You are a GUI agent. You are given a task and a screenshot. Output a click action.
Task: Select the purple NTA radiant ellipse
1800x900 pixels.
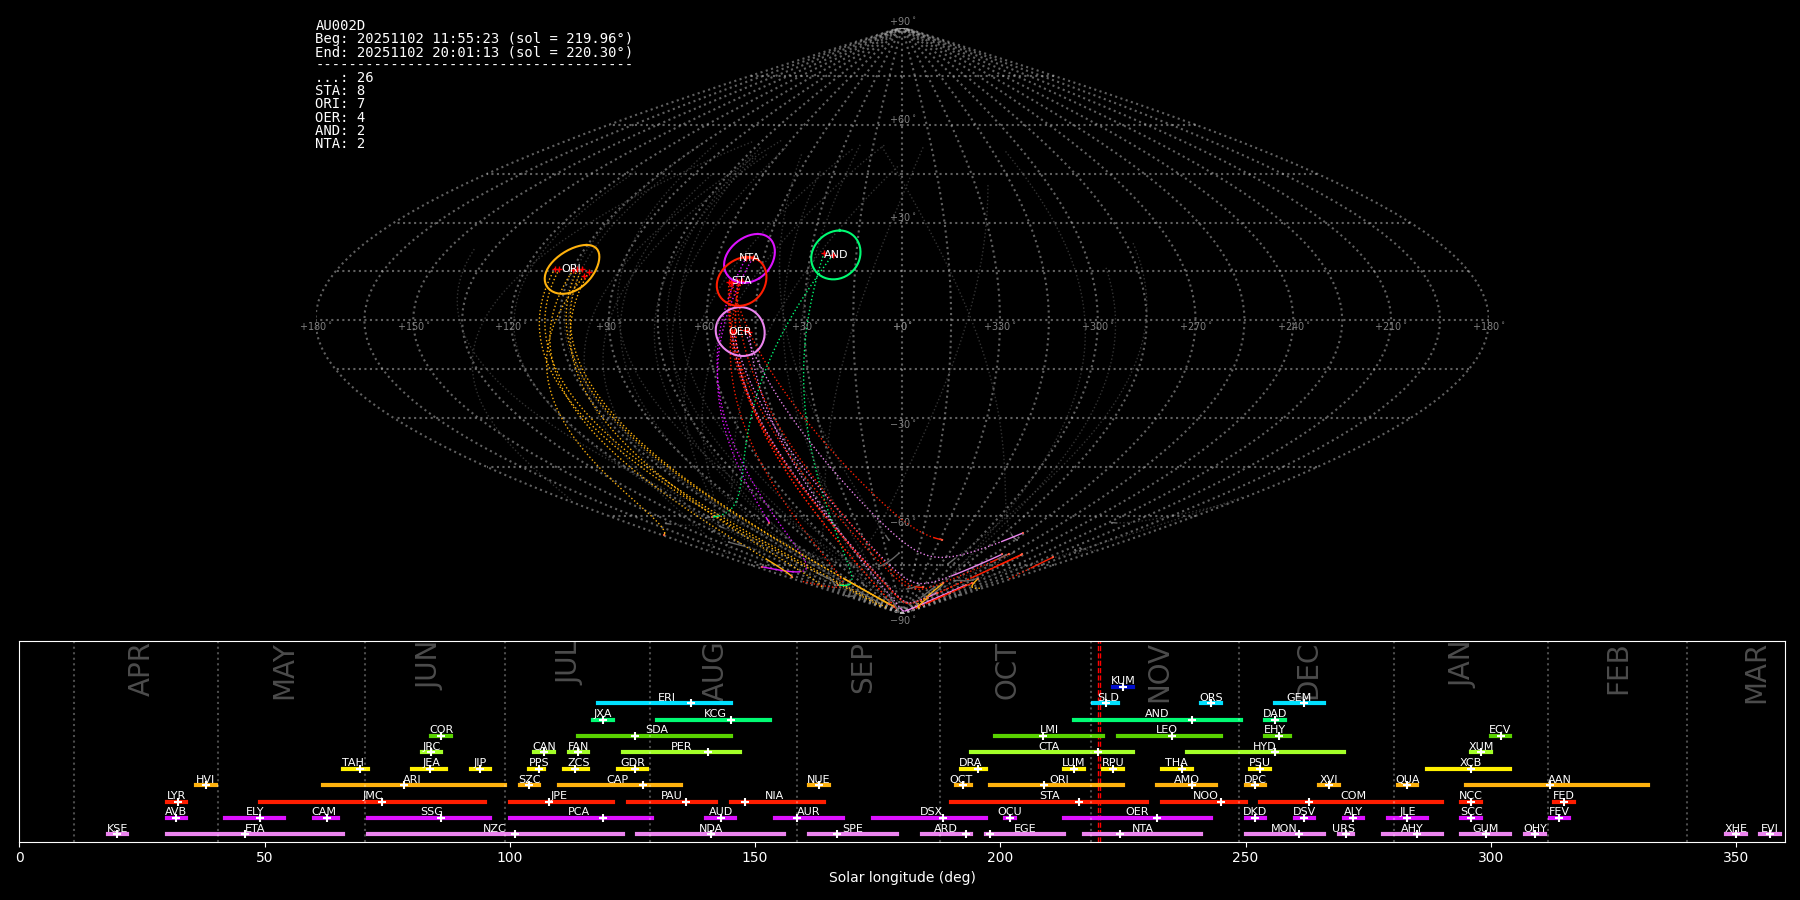coord(749,258)
